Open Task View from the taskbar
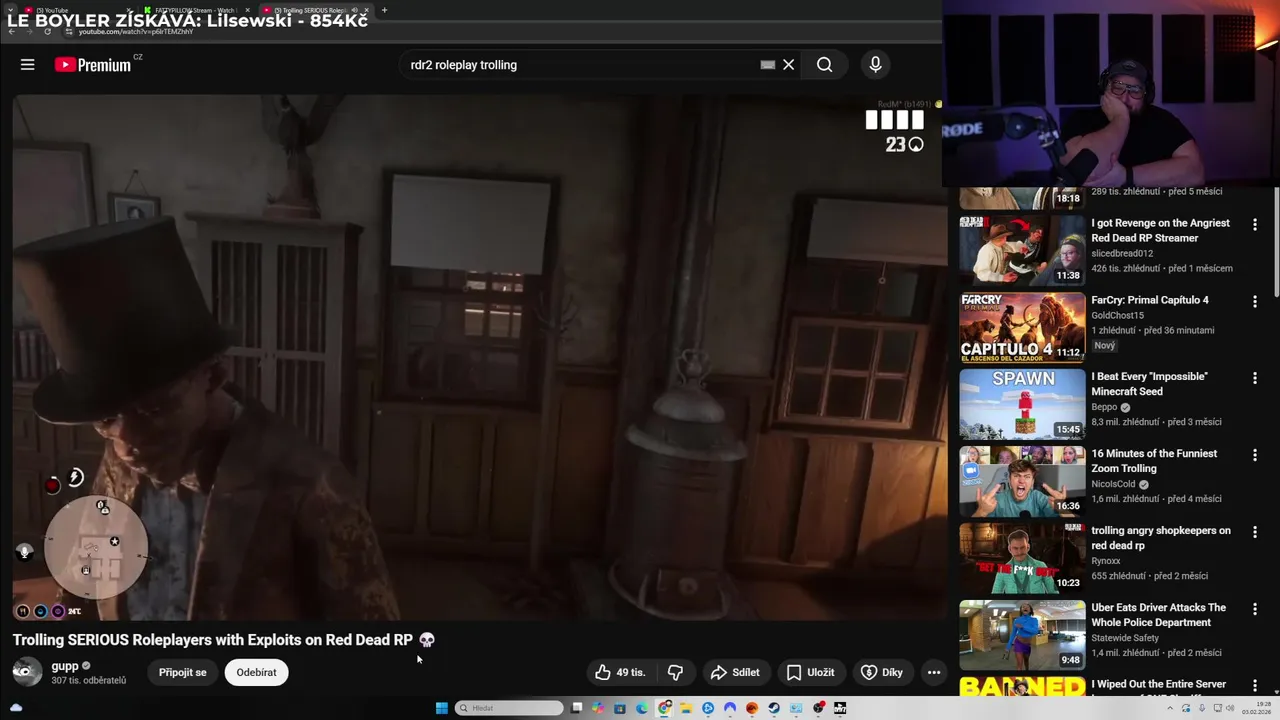Viewport: 1280px width, 720px height. [577, 708]
